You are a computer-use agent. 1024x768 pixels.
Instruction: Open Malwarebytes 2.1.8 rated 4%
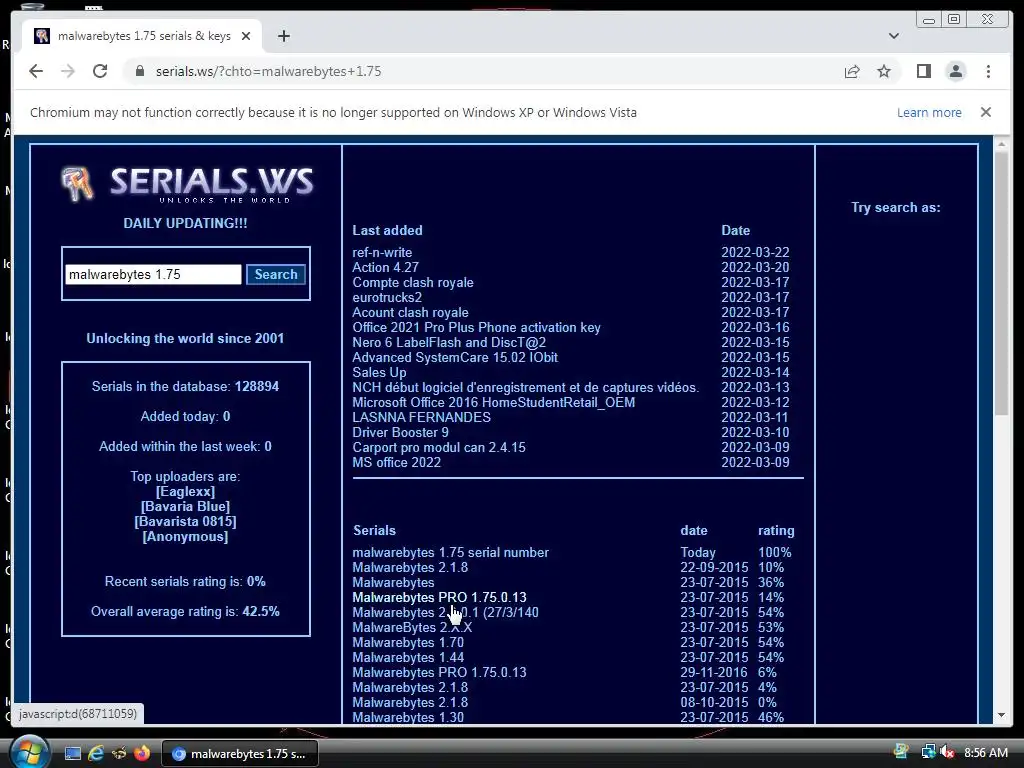click(x=410, y=688)
